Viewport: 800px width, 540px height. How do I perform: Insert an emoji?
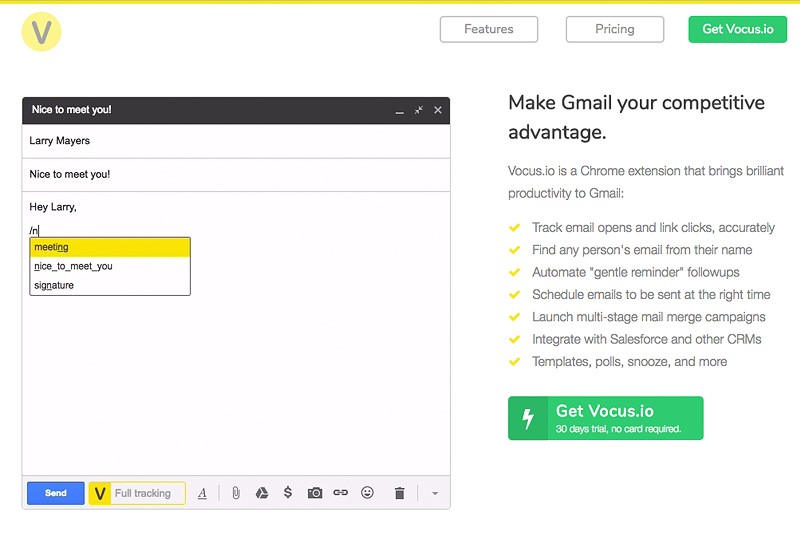(367, 493)
